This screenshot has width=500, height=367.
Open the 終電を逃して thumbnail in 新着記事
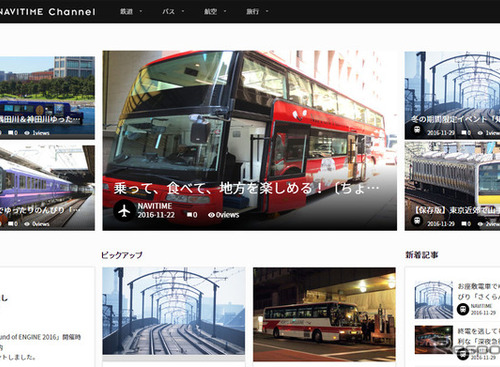[x=434, y=340]
